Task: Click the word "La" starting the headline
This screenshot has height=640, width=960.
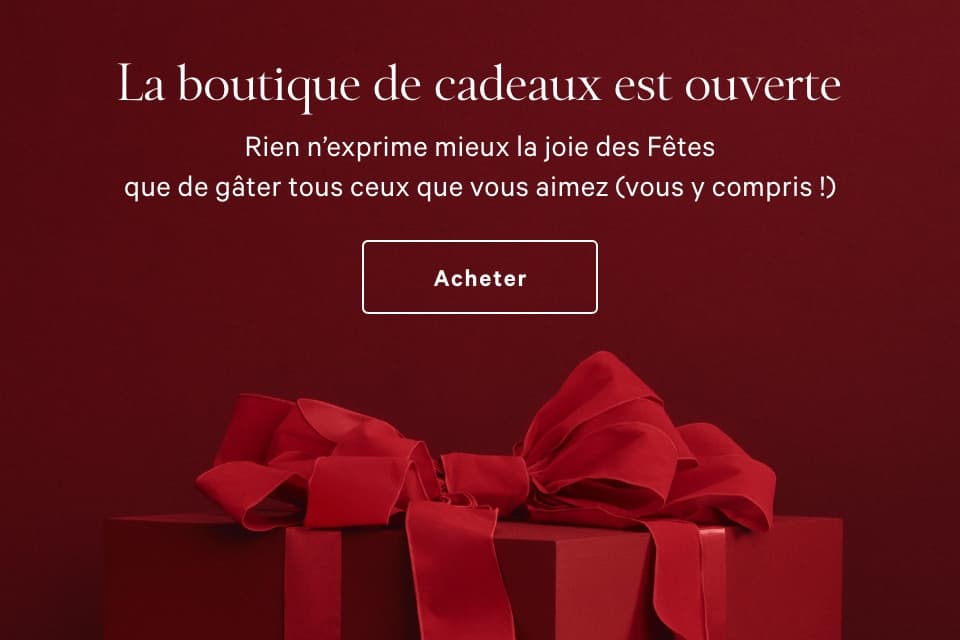Action: (x=141, y=83)
